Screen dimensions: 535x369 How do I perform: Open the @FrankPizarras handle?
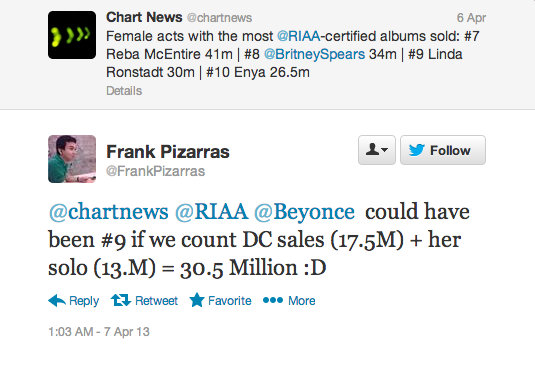point(155,171)
